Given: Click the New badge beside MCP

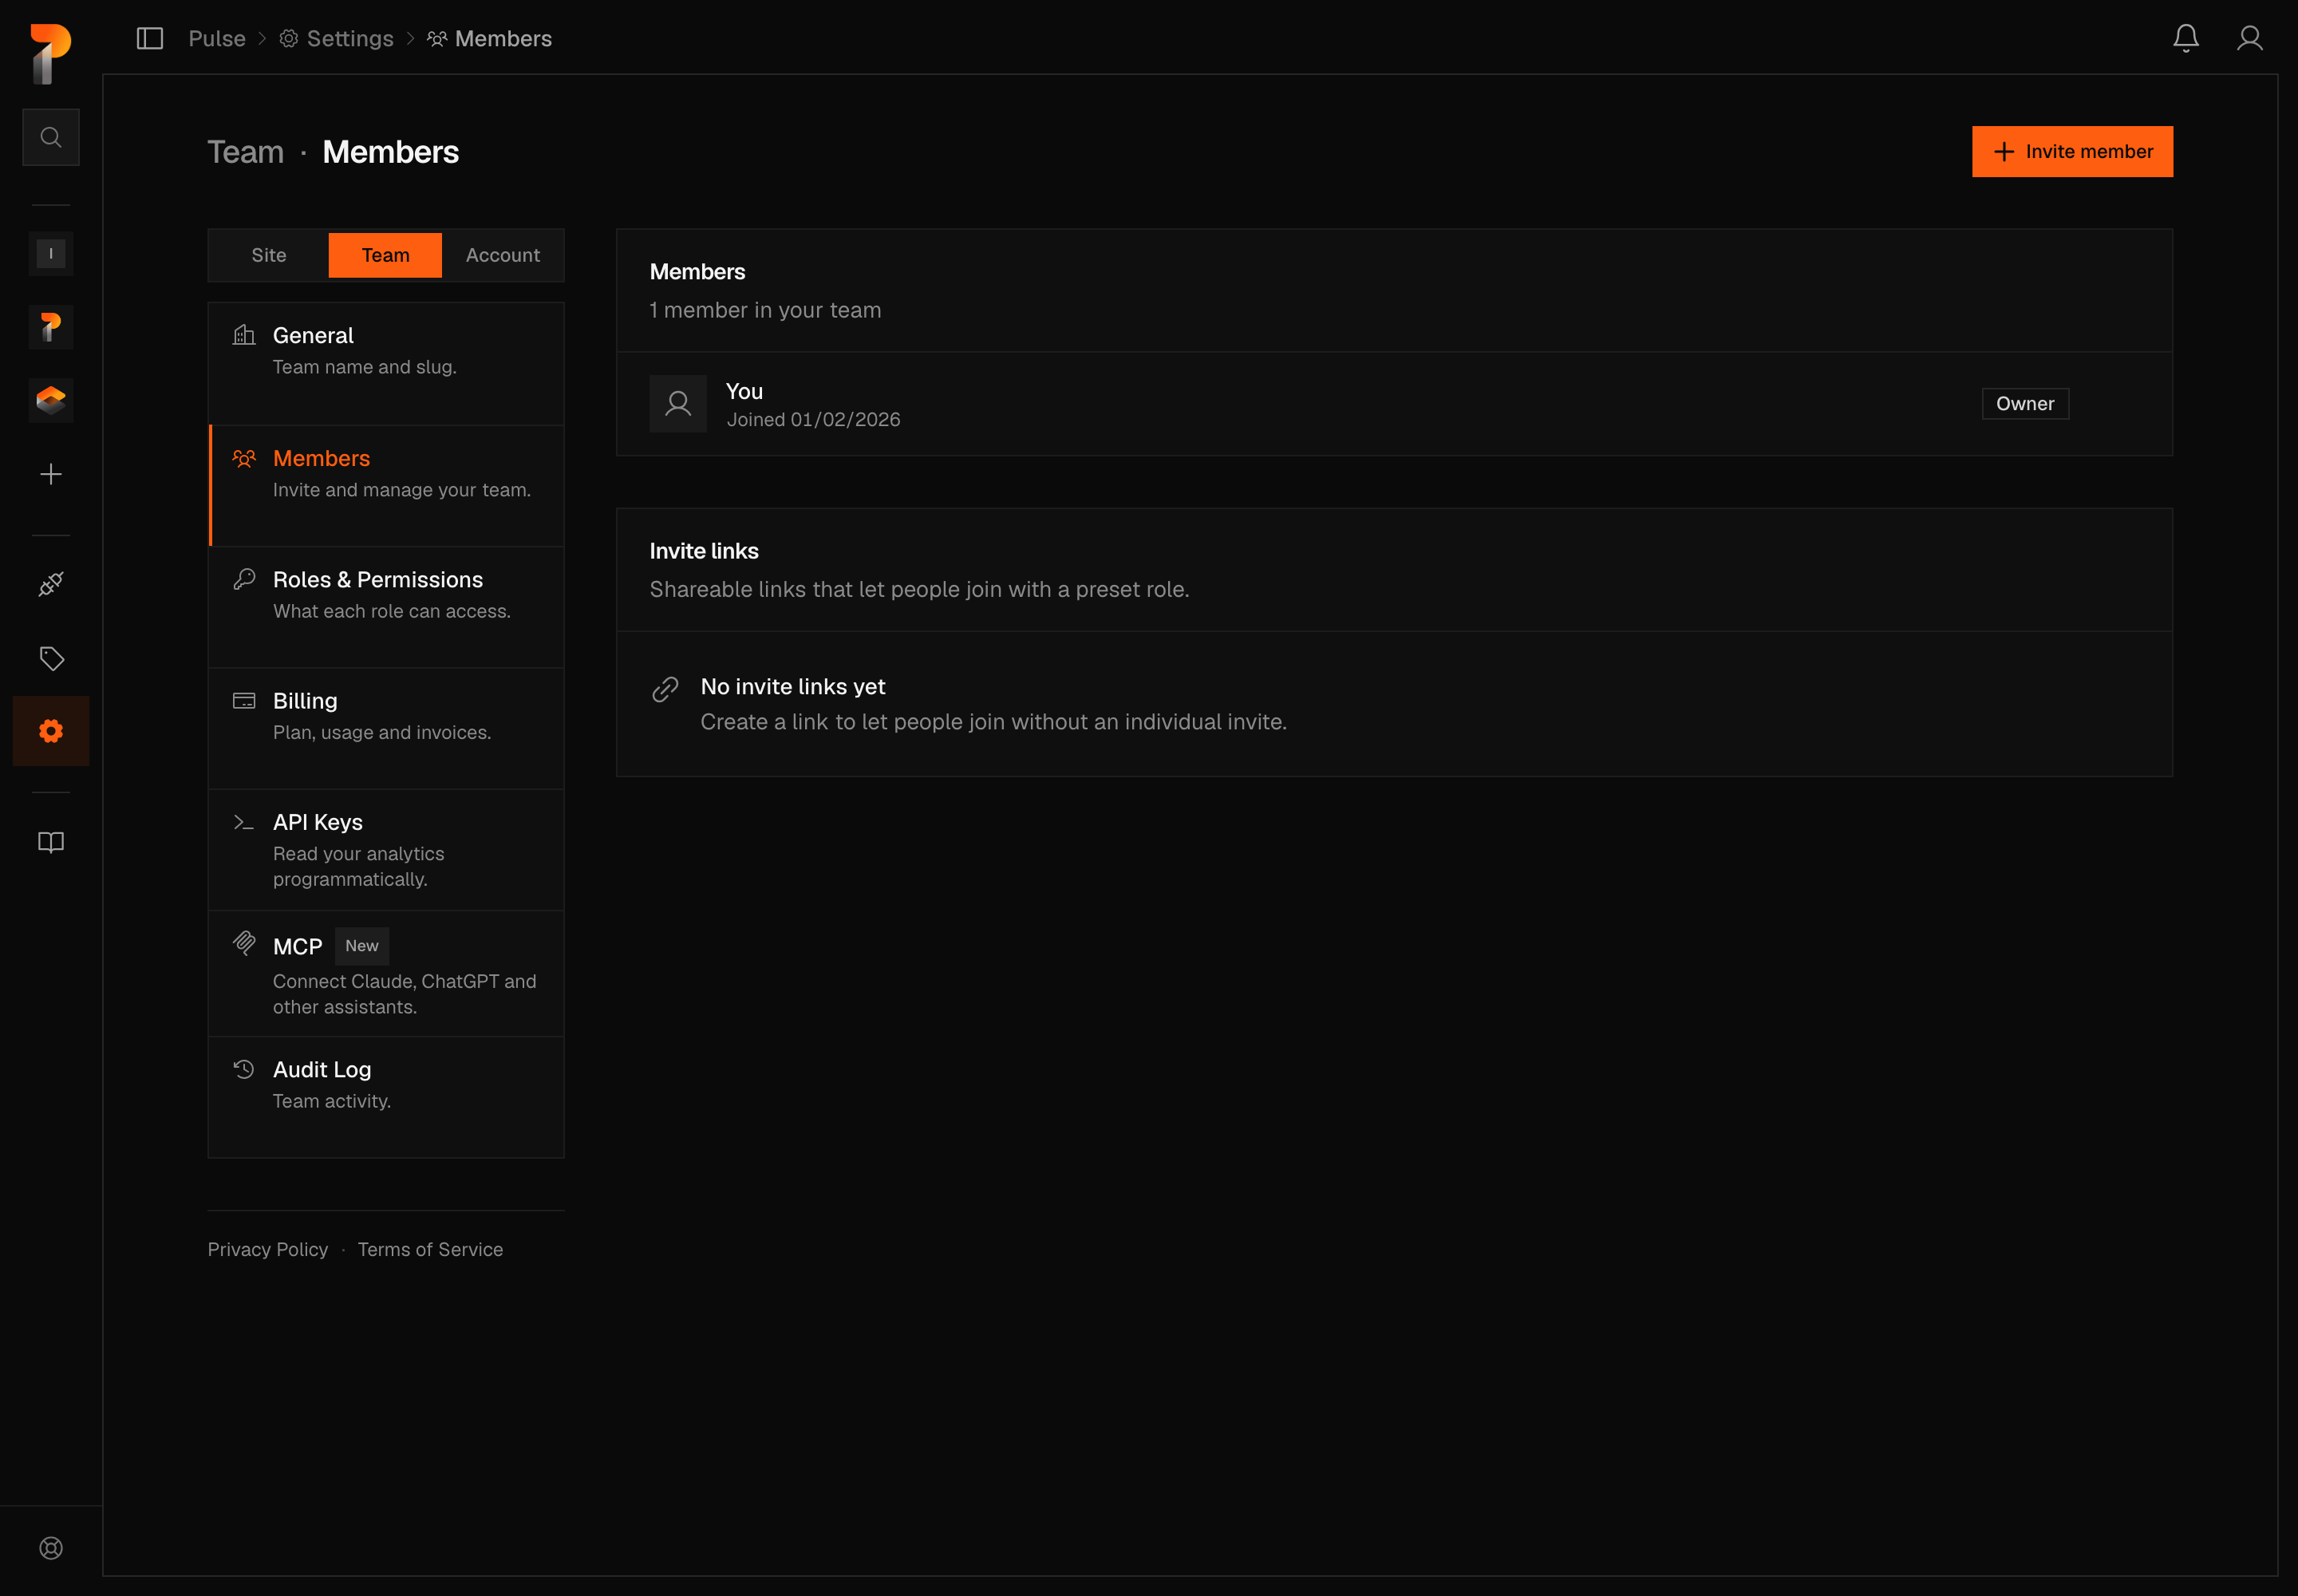Looking at the screenshot, I should click(362, 946).
